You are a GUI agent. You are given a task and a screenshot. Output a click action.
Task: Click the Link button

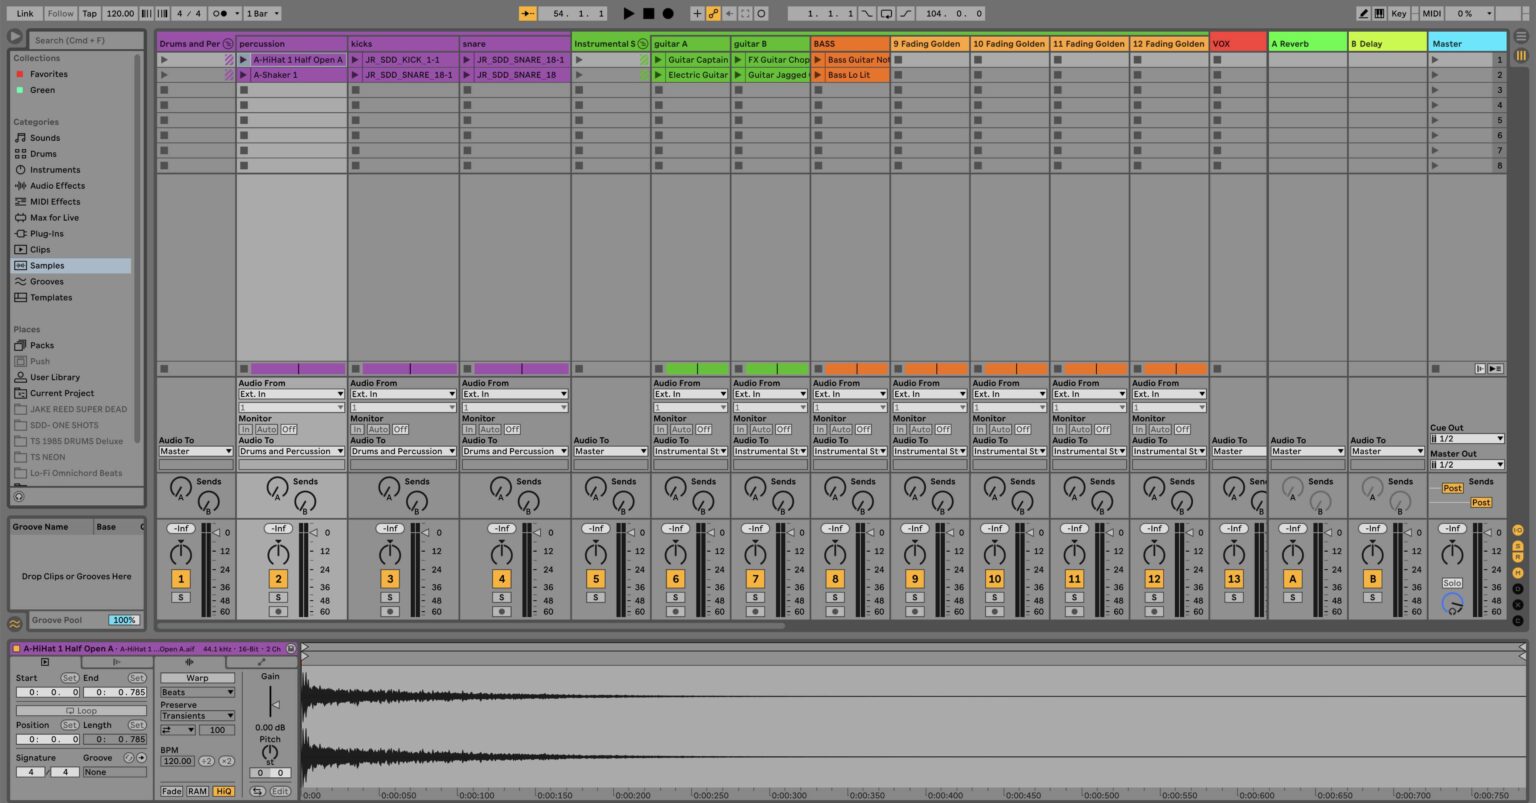coord(25,14)
